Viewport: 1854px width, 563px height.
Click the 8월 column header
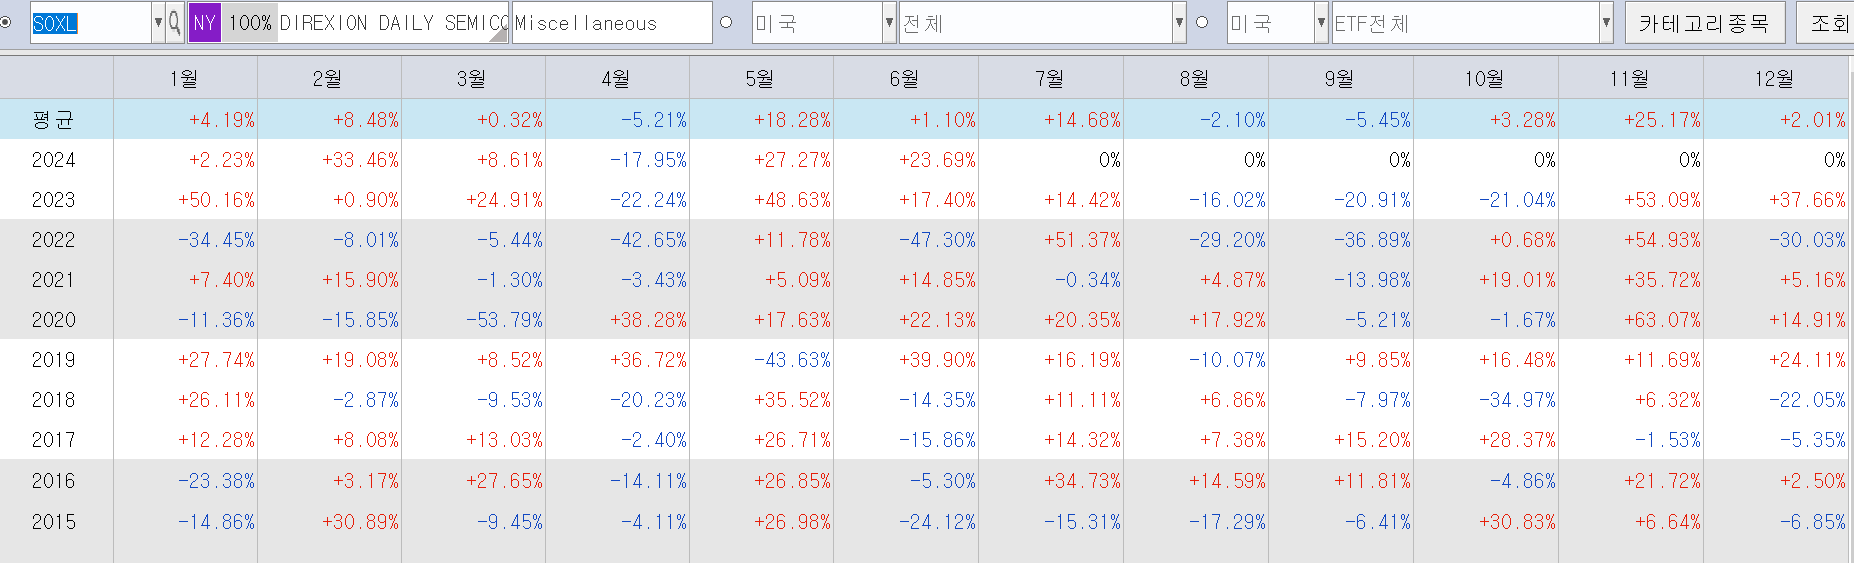[1196, 78]
